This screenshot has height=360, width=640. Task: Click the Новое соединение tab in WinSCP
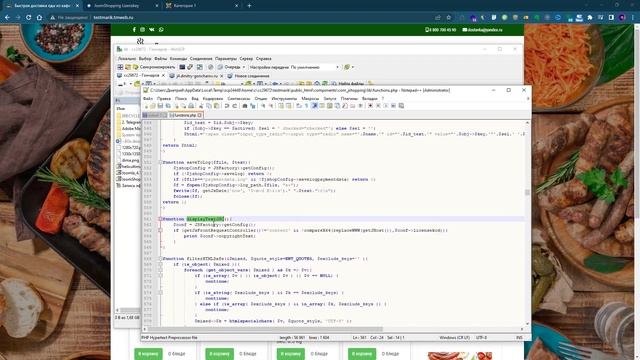(248, 76)
